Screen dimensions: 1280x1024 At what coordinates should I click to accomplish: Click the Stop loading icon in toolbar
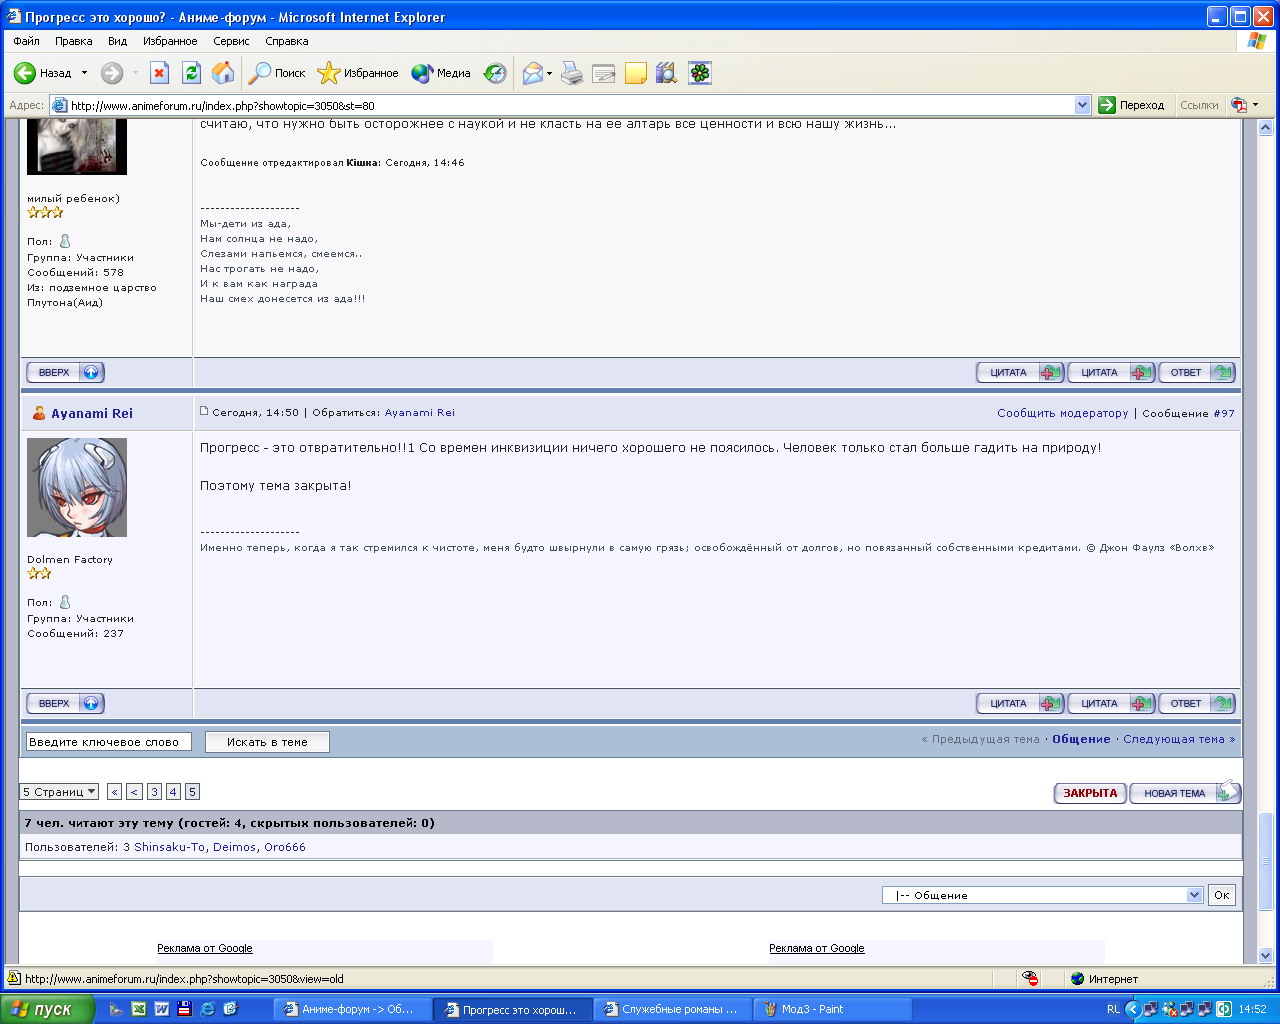159,73
